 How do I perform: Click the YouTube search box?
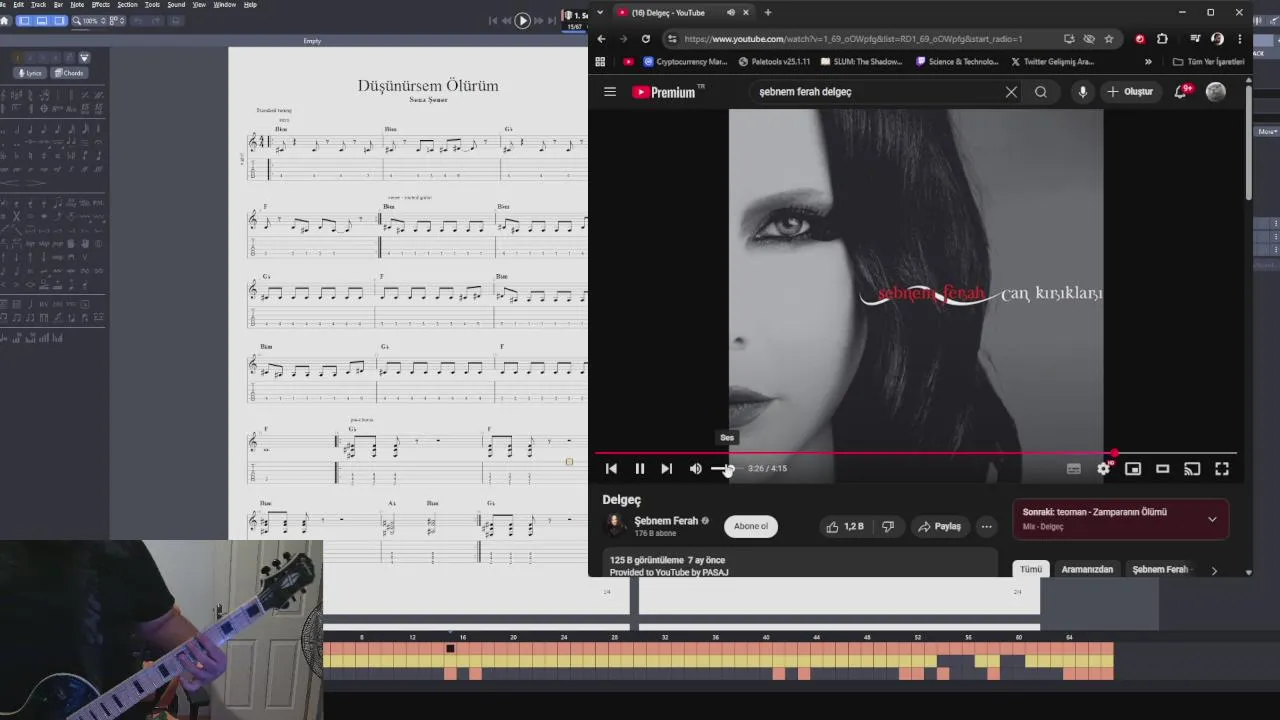878,92
